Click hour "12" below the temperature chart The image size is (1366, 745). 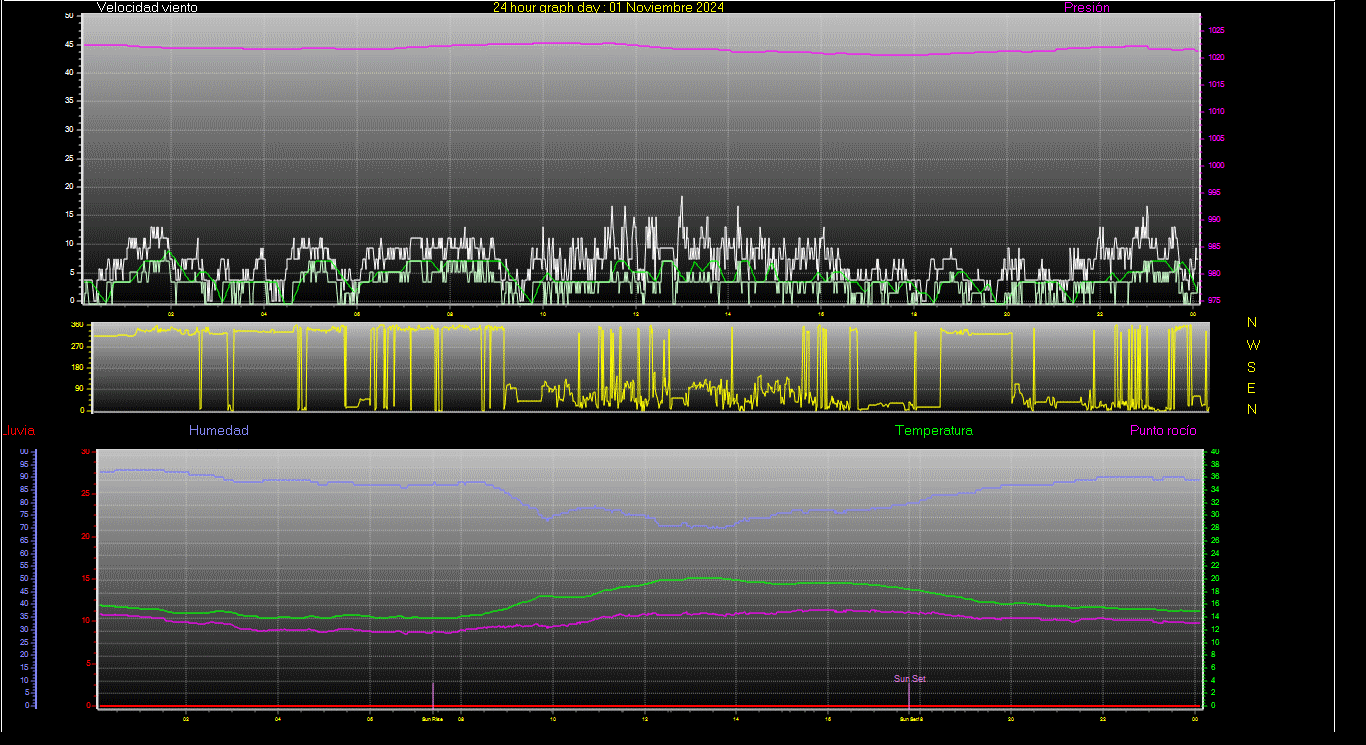(x=645, y=718)
